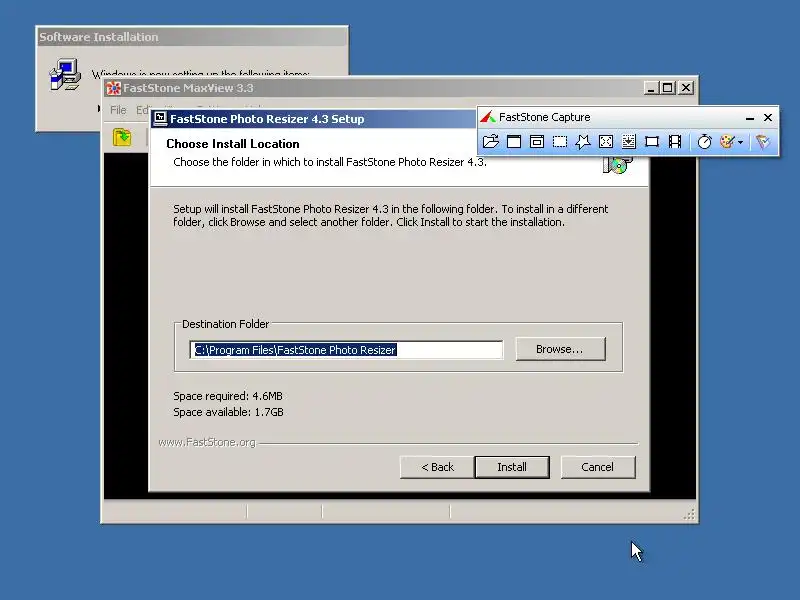The image size is (800, 600).
Task: Click the output palette icon
Action: (727, 141)
